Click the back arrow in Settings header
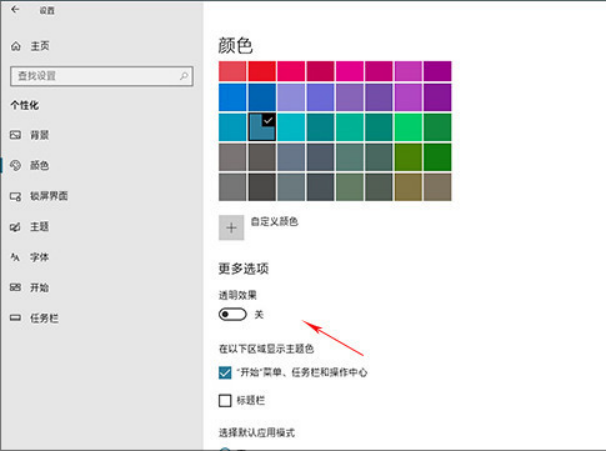 pyautogui.click(x=15, y=10)
